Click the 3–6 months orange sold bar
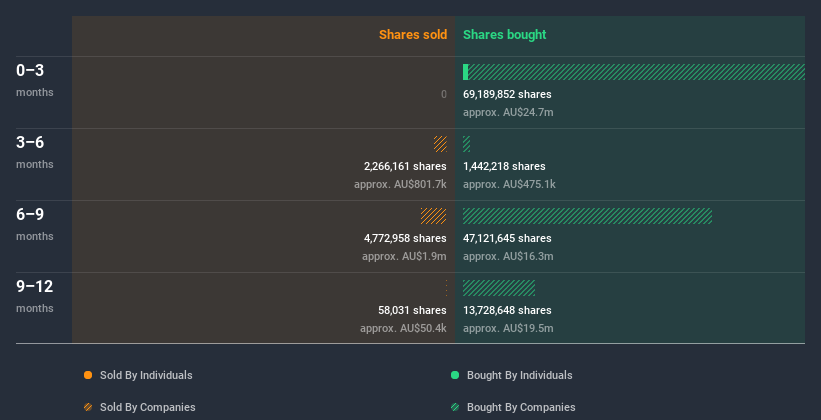This screenshot has height=420, width=821. pos(440,144)
